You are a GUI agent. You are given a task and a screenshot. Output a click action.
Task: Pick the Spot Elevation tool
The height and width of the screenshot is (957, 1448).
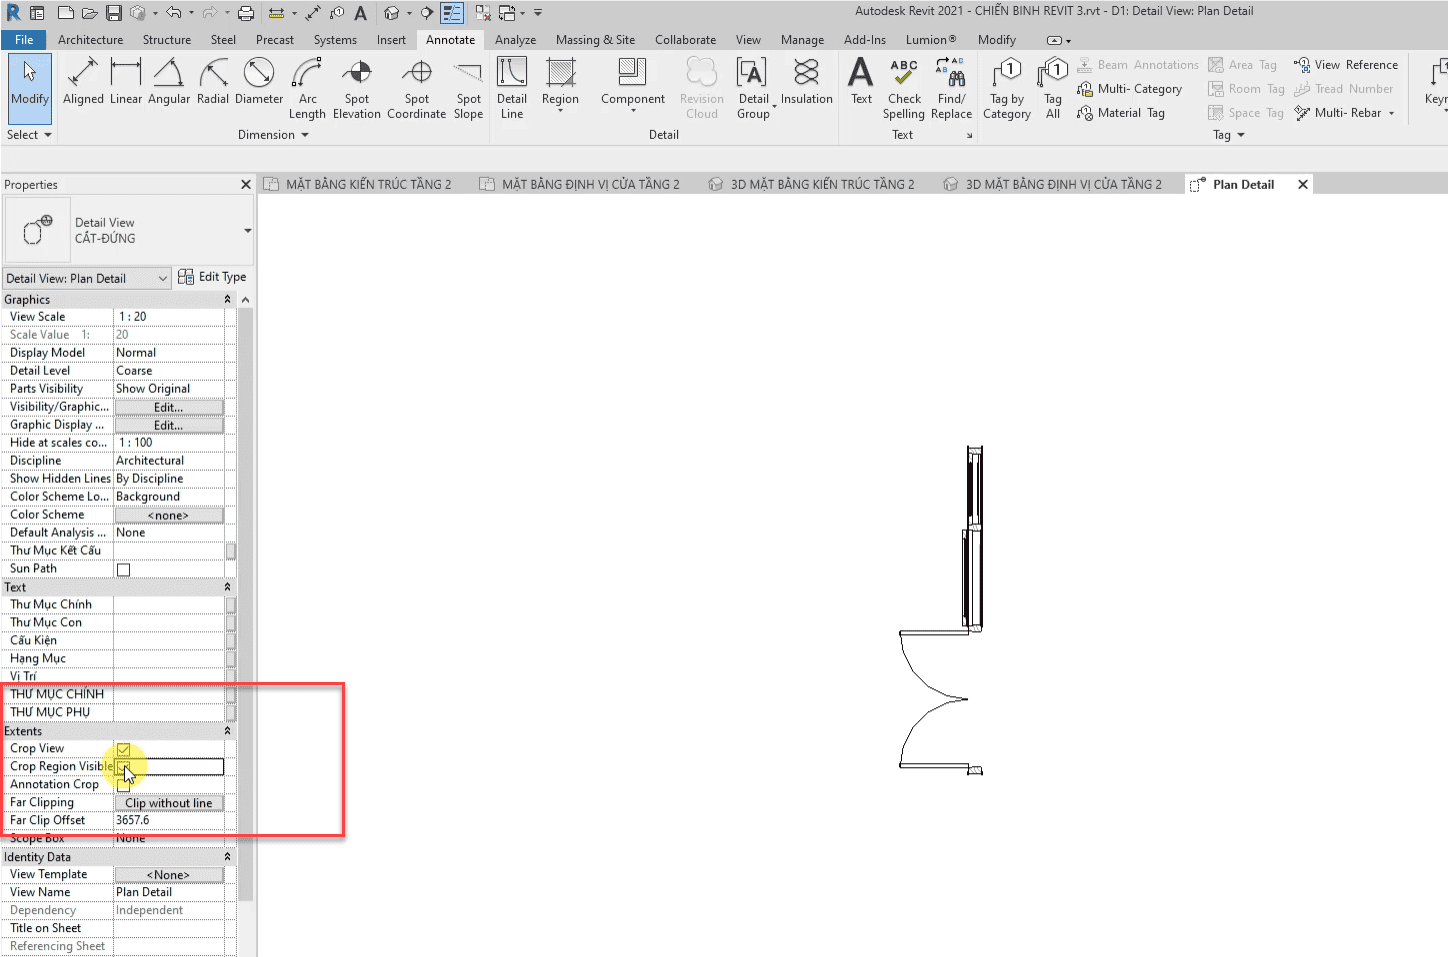coord(357,89)
